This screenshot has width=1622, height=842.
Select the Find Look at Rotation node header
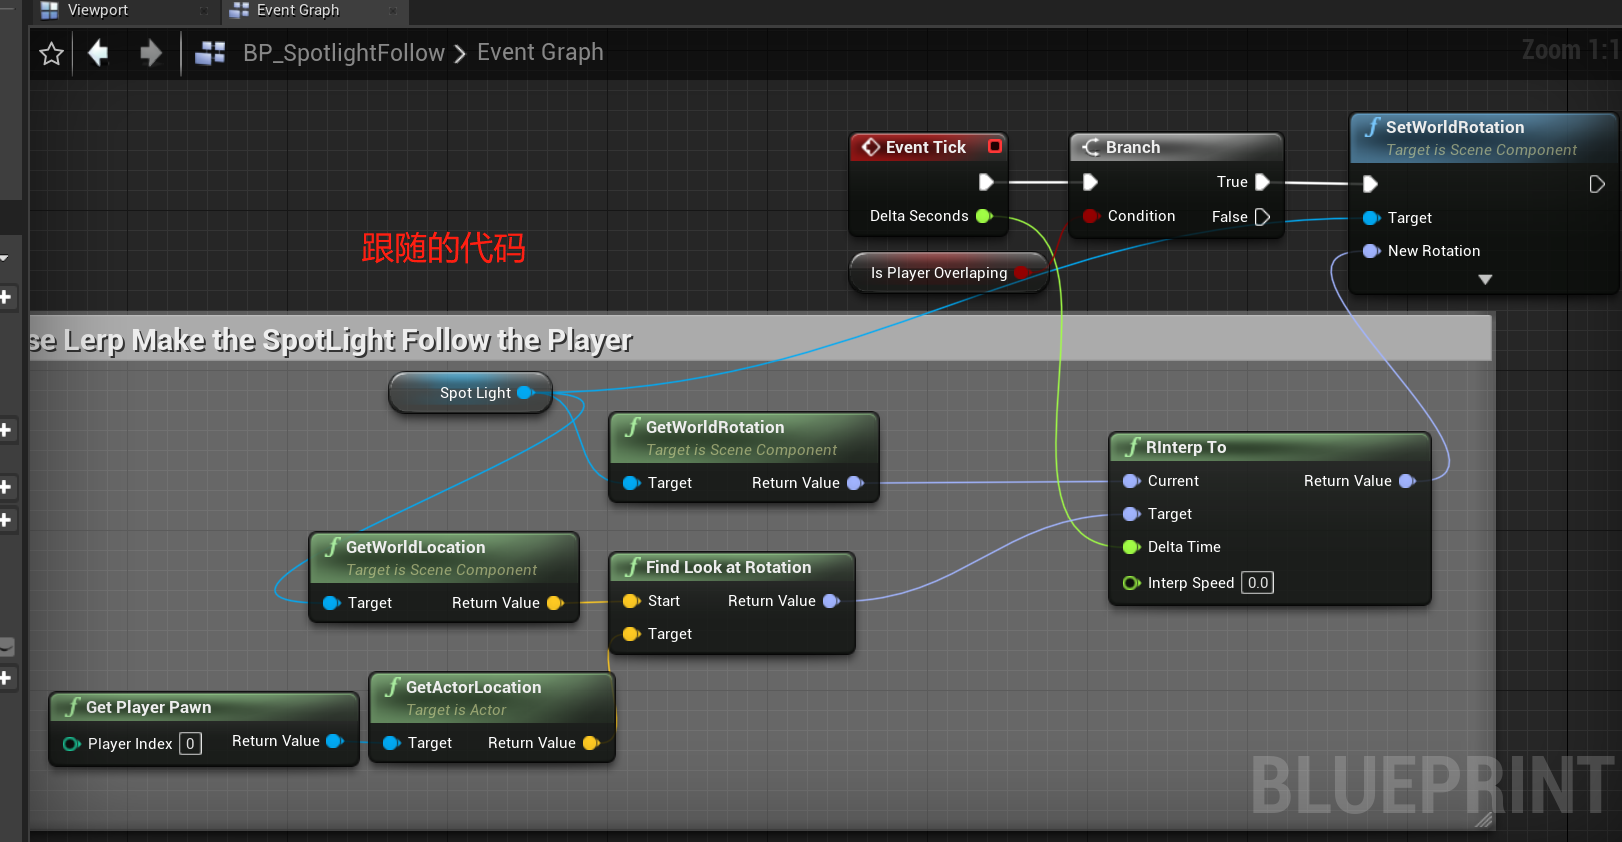tap(732, 567)
